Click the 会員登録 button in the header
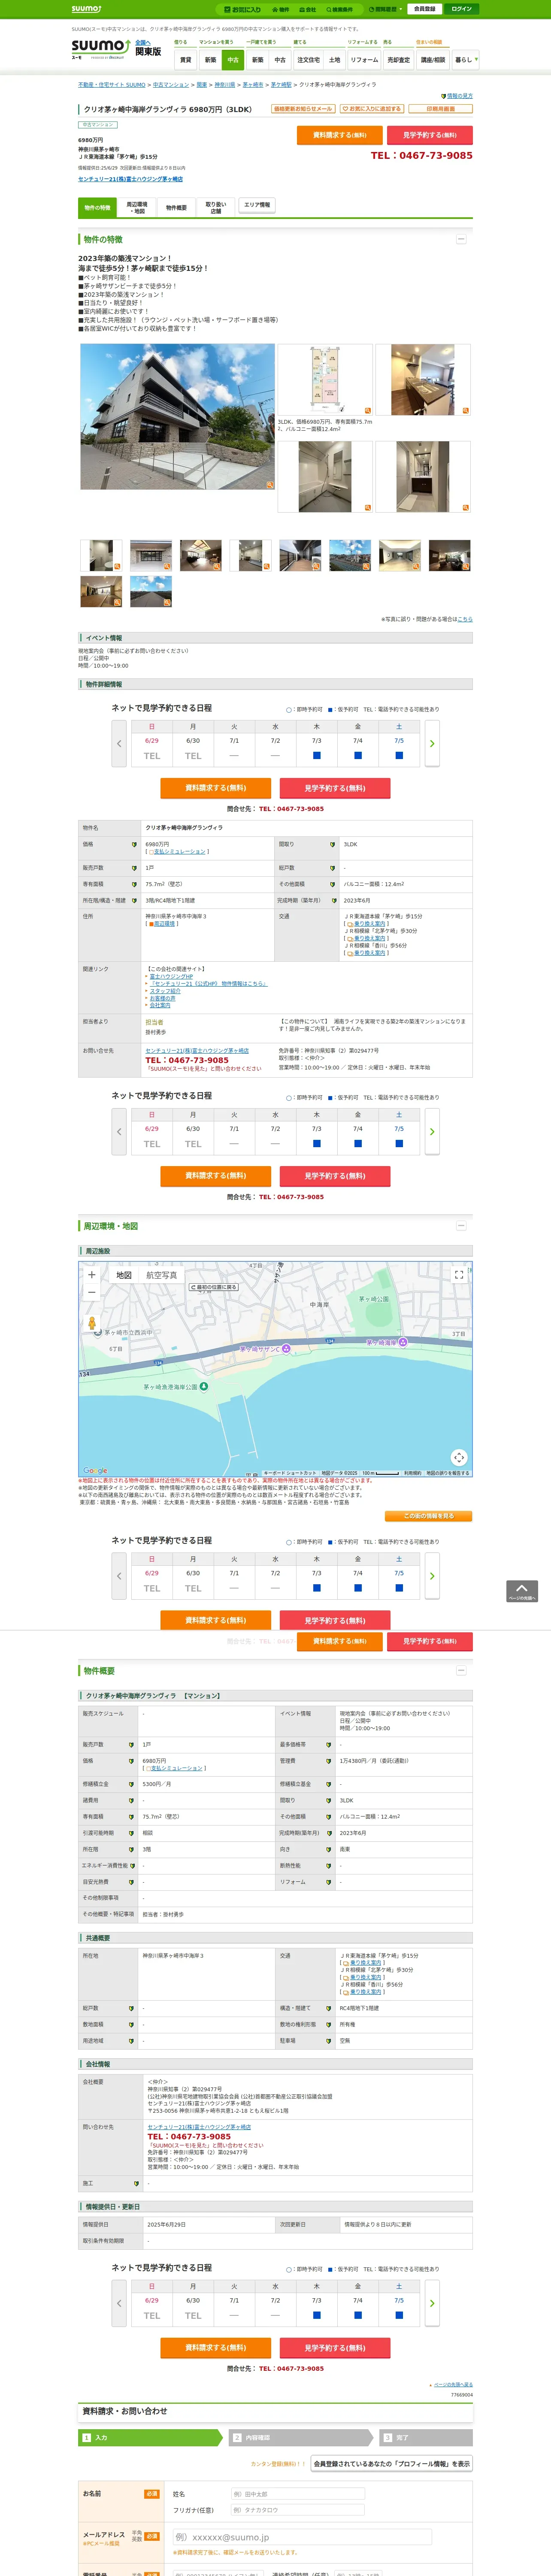Screen dimensions: 551x2576 tap(424, 9)
